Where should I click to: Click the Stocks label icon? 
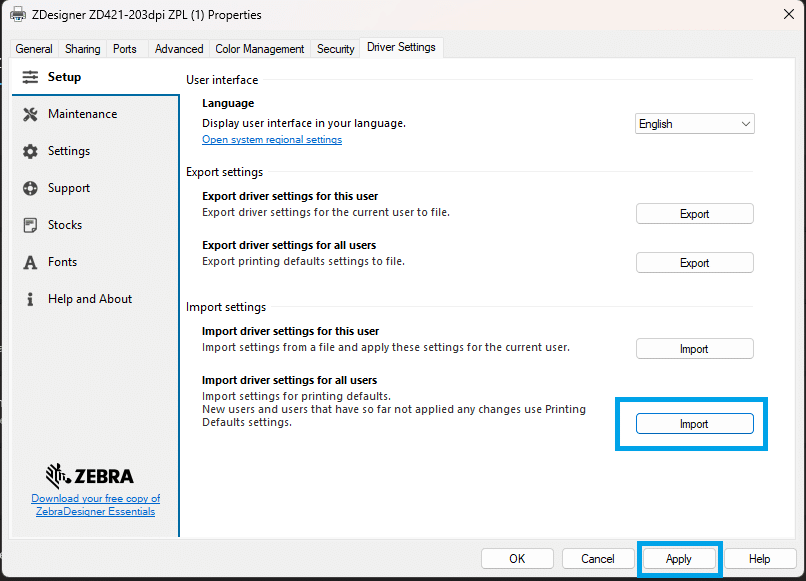click(x=30, y=225)
